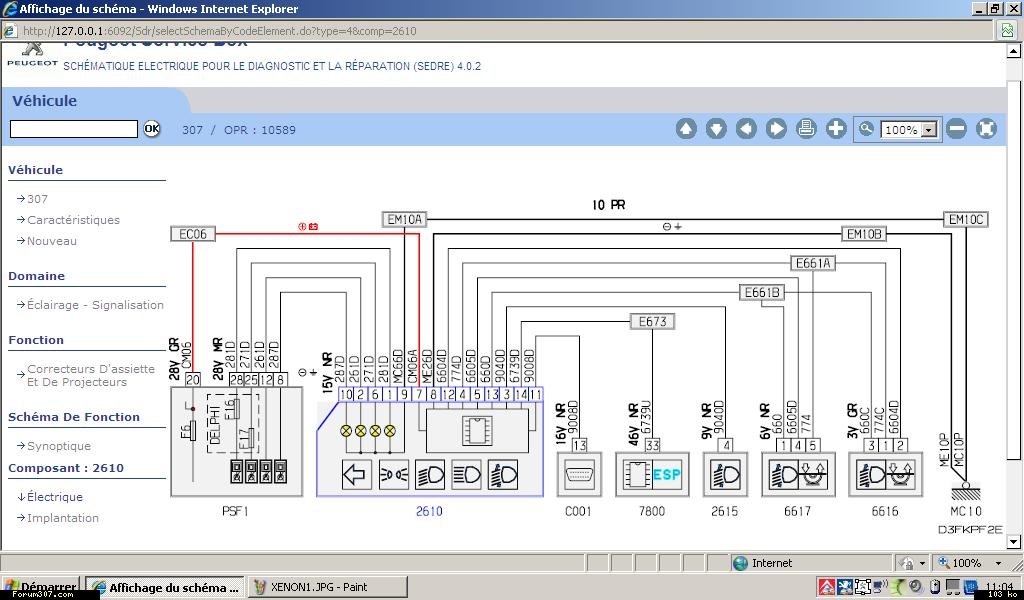
Task: Click the 7800 component label
Action: (652, 511)
